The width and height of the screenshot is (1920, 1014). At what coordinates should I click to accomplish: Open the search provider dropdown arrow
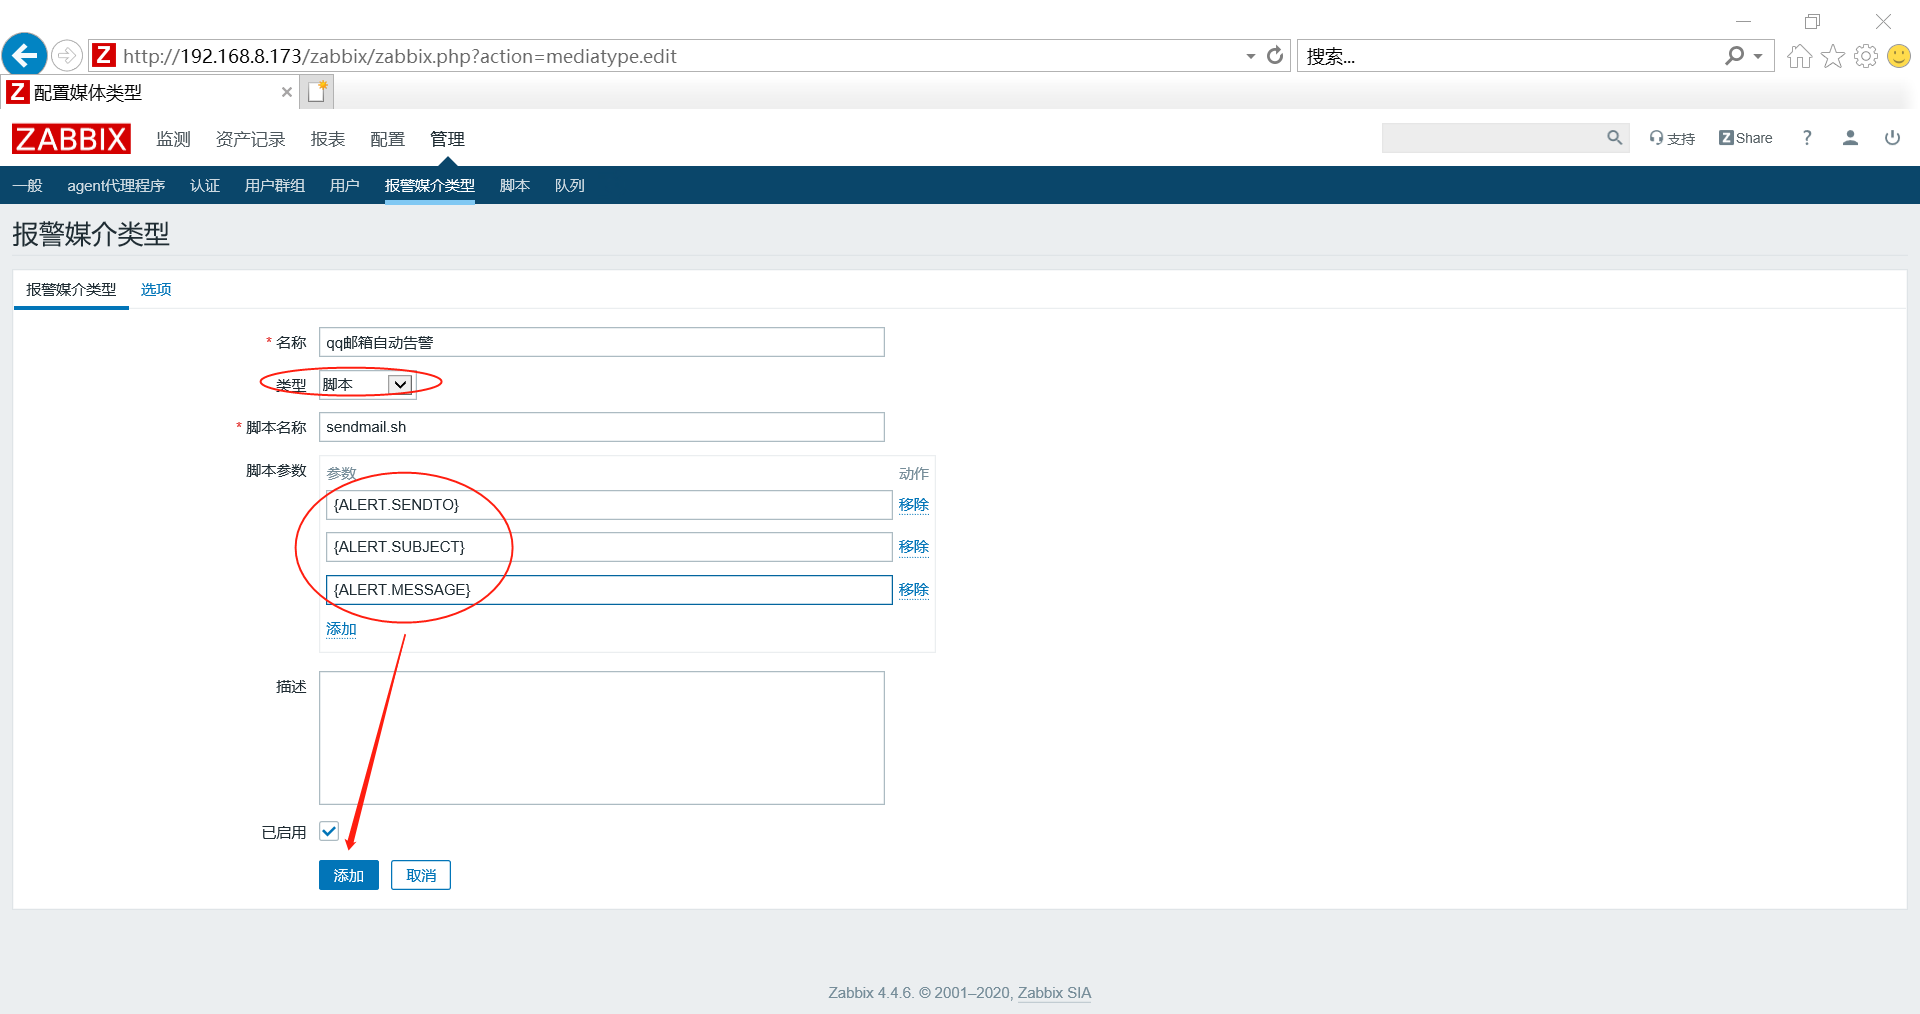point(1758,56)
